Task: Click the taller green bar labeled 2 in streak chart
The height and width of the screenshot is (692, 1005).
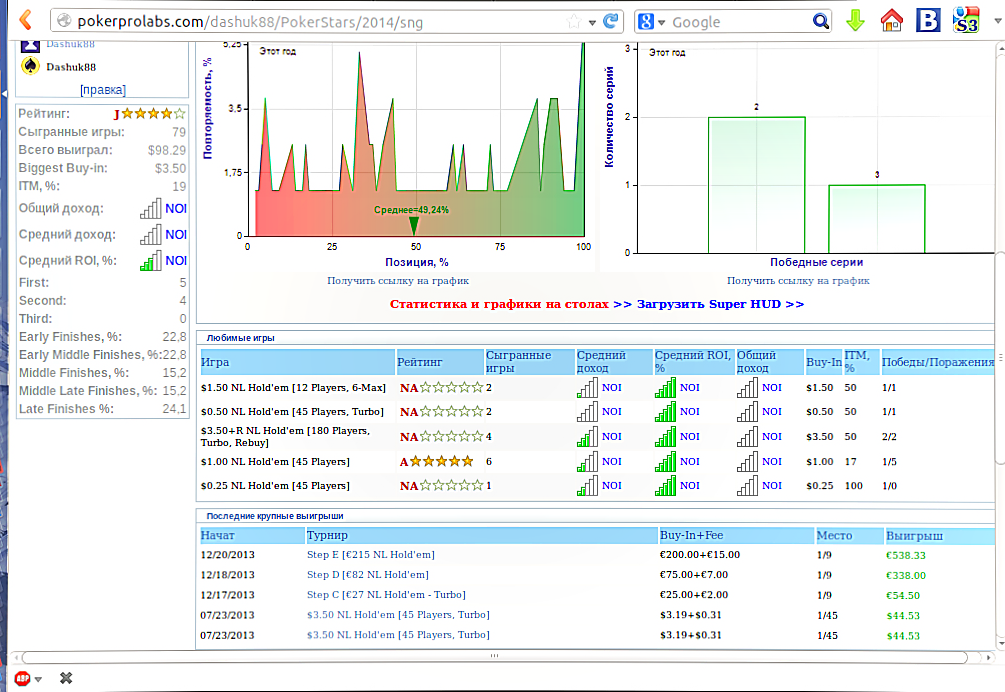Action: pyautogui.click(x=756, y=185)
